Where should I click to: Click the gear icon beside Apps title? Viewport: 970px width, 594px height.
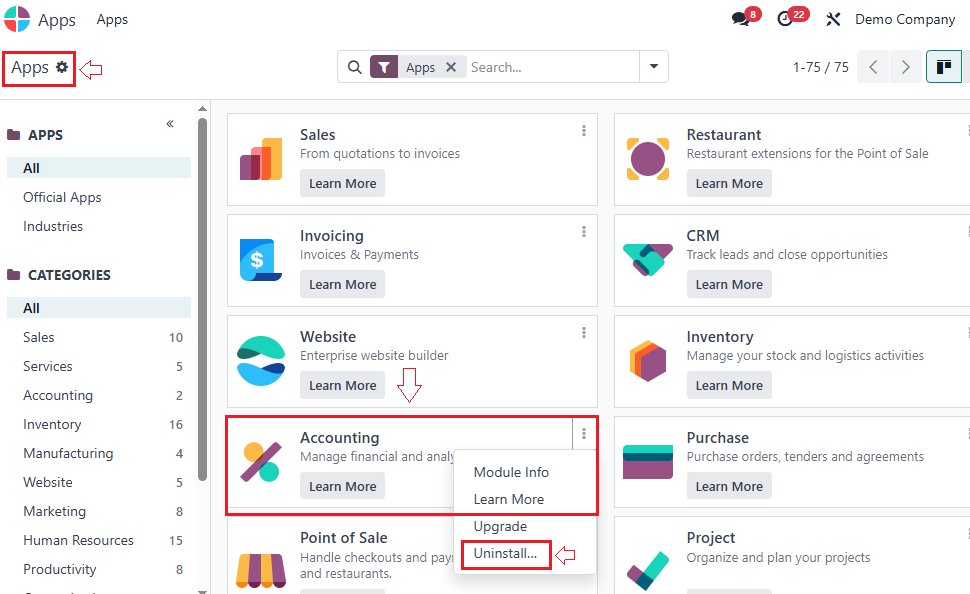(62, 67)
